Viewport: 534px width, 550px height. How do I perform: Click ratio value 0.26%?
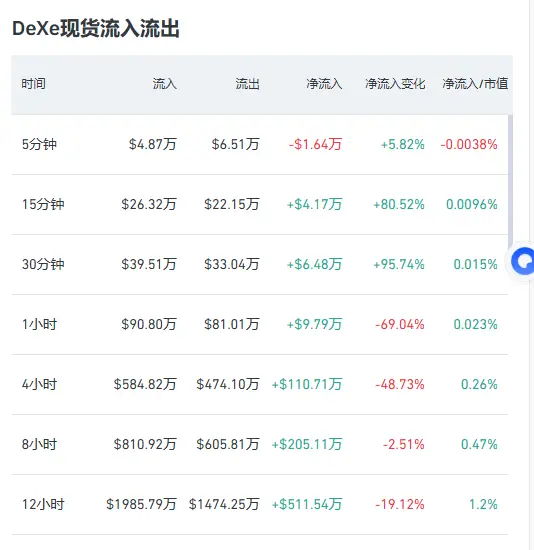click(479, 384)
